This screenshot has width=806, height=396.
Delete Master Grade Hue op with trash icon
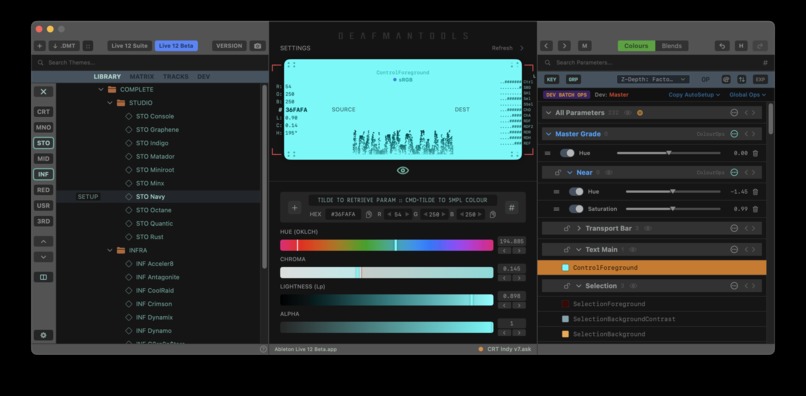point(755,153)
